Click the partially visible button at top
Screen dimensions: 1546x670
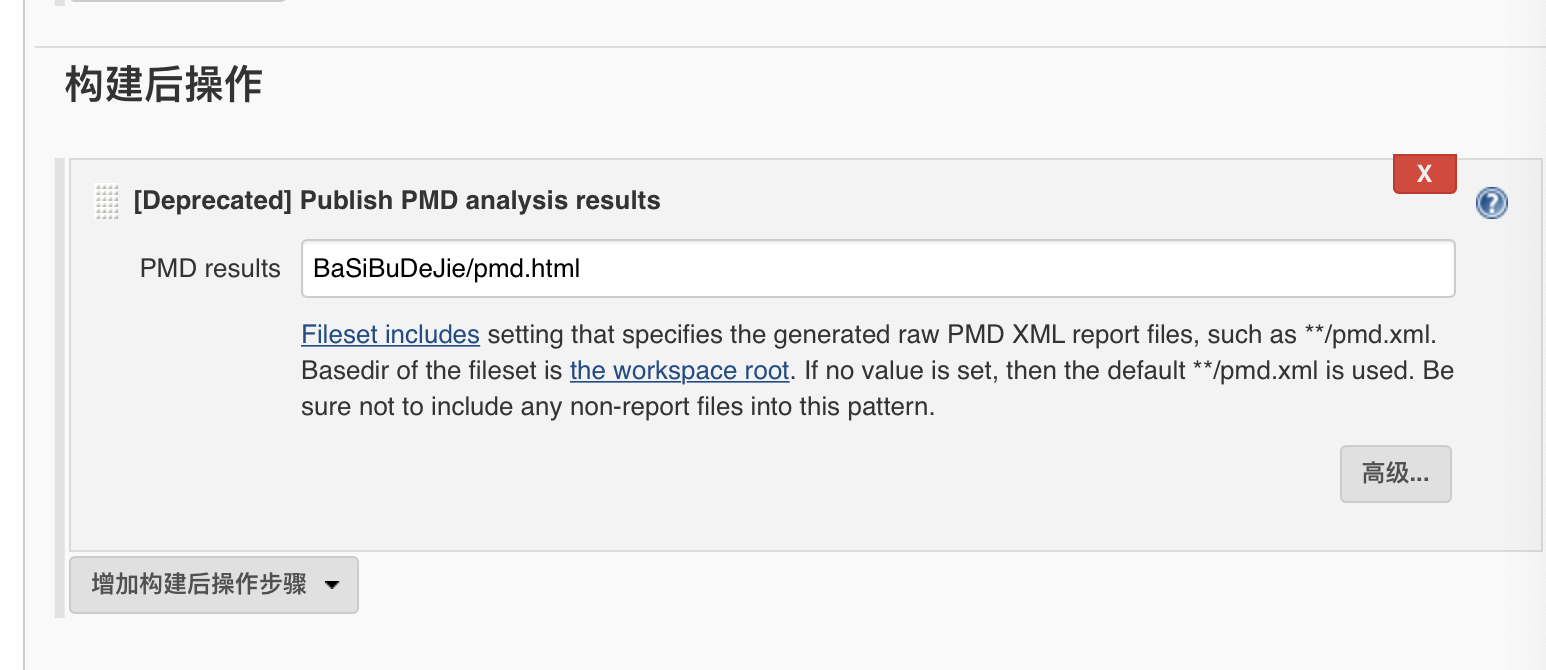click(177, 1)
